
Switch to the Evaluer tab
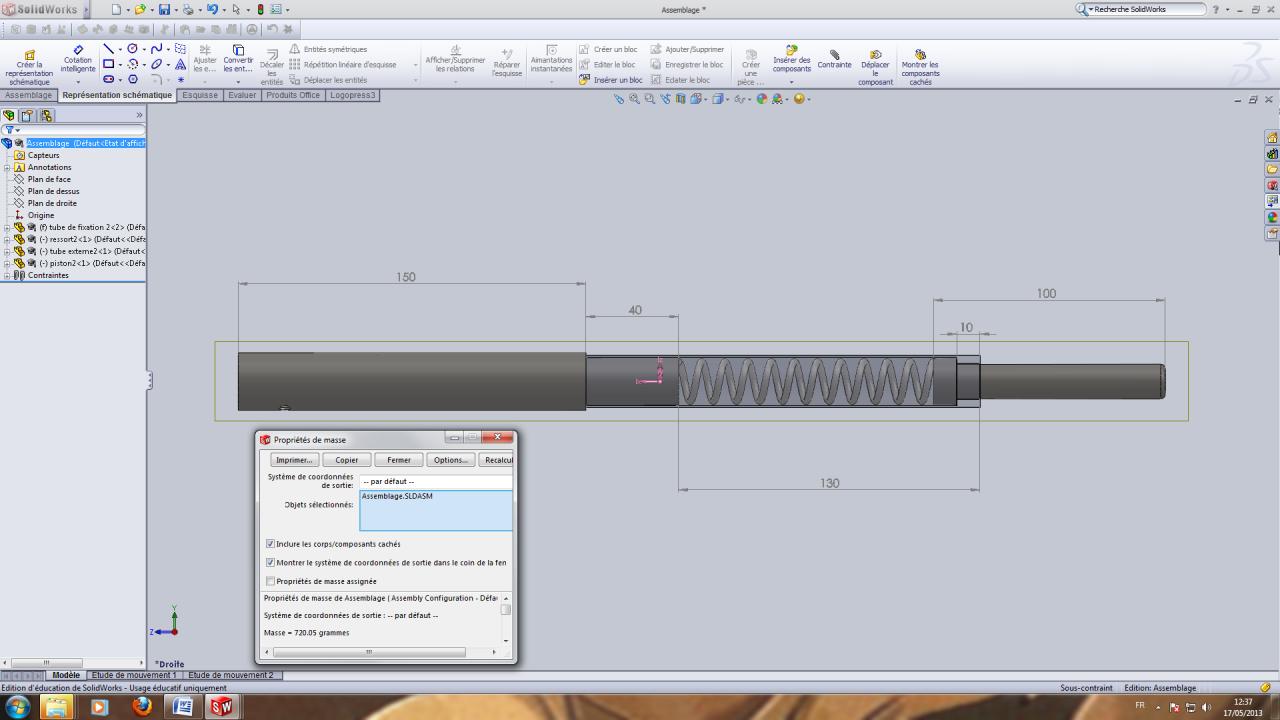coord(242,95)
